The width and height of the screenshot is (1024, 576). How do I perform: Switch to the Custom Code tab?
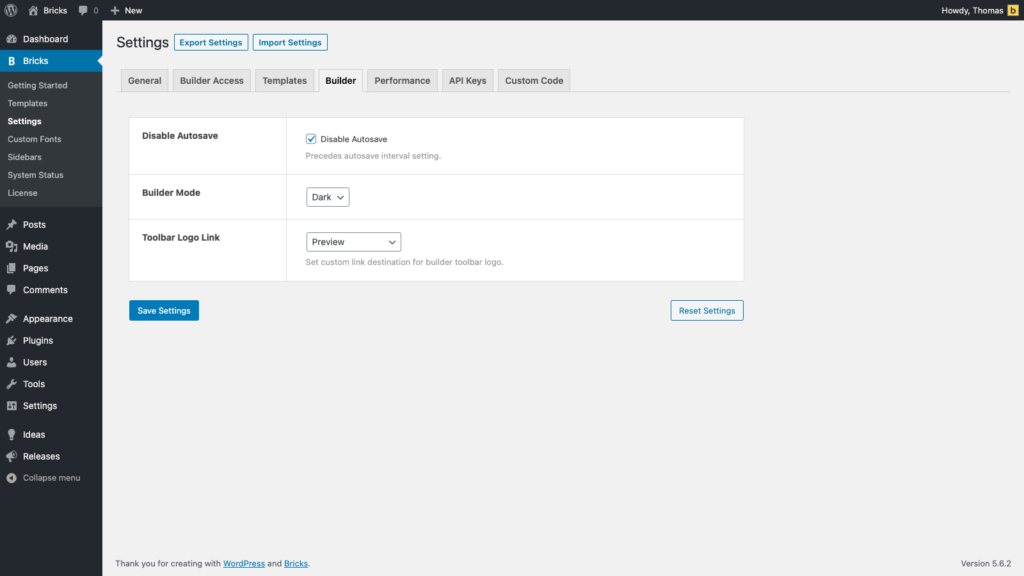[x=534, y=81]
